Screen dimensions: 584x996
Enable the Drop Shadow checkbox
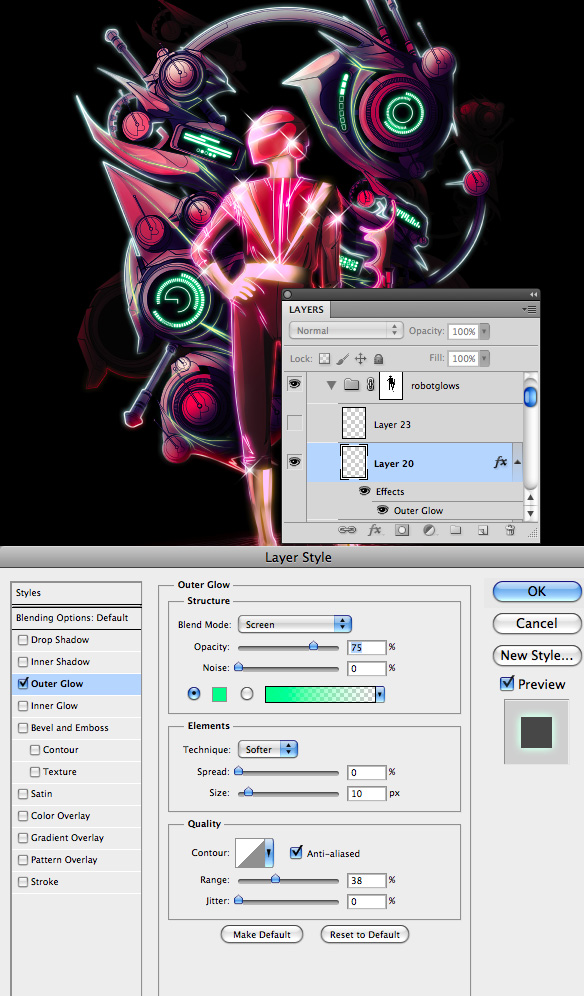23,640
